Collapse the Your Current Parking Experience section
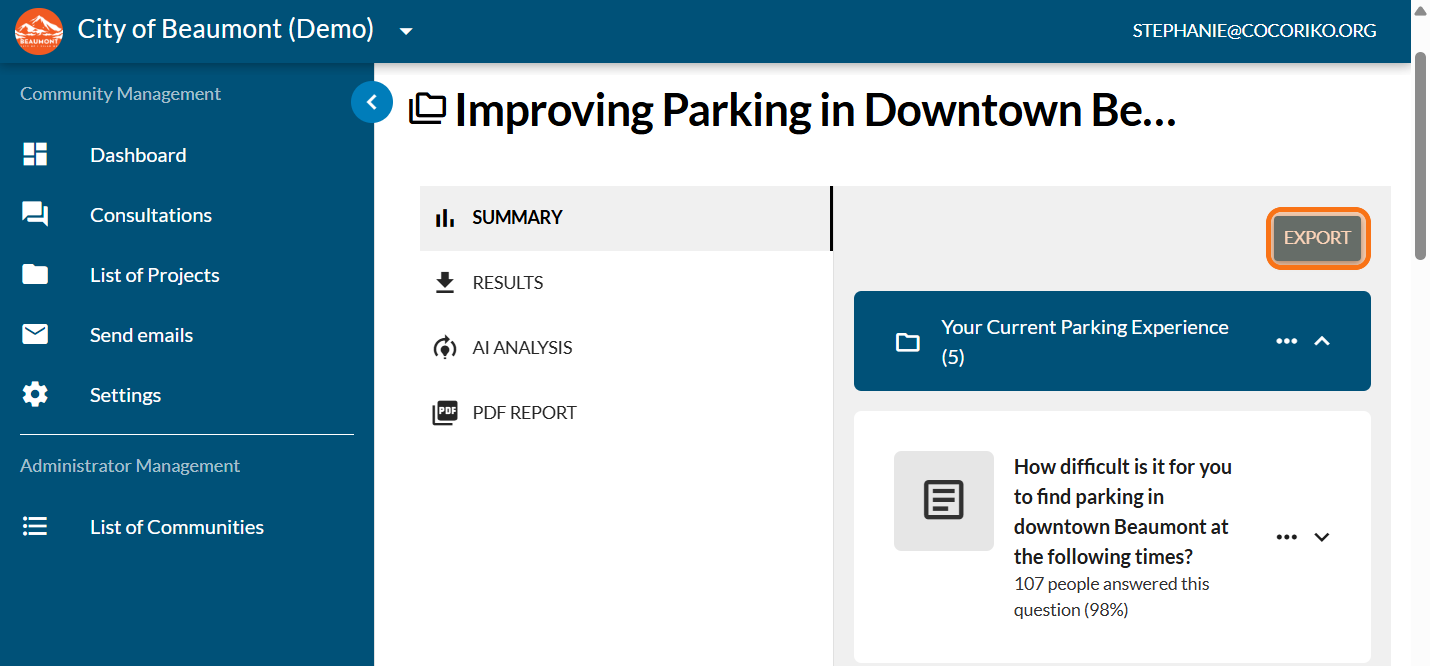Screen dimensions: 1430x666 (x=1322, y=341)
